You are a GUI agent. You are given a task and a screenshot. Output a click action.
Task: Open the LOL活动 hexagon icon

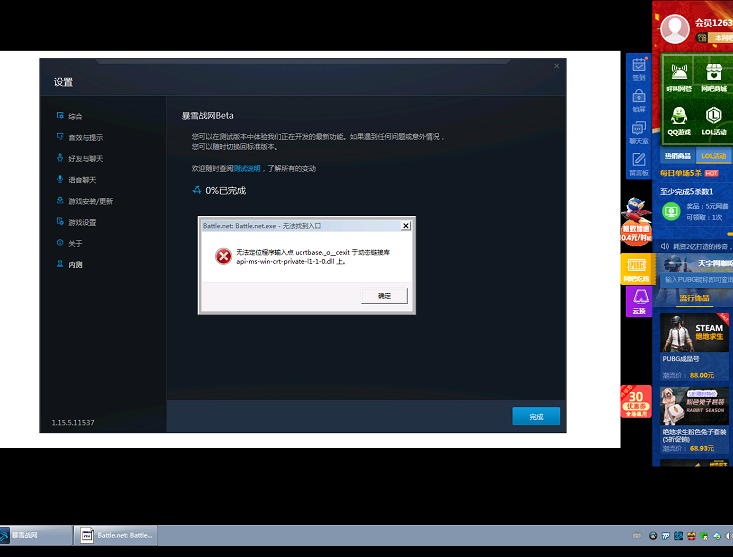click(x=714, y=115)
